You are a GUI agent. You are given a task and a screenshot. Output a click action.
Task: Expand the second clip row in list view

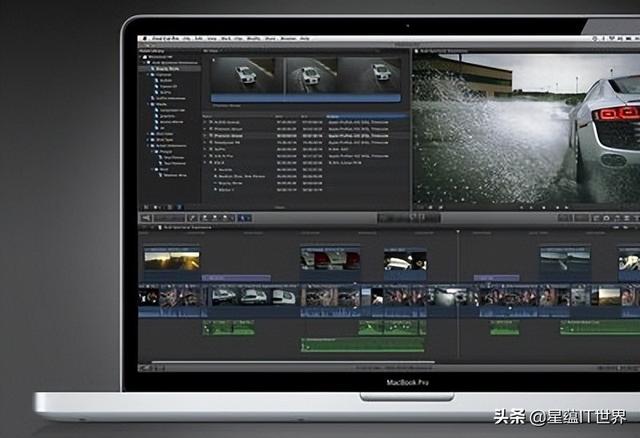(x=205, y=129)
